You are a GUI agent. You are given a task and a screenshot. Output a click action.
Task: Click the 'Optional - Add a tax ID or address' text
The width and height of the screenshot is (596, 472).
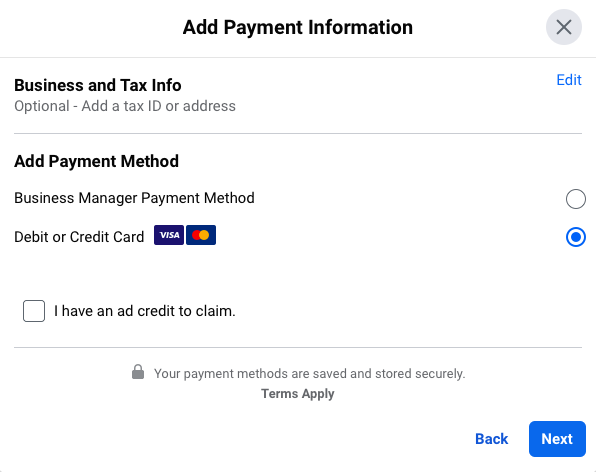pyautogui.click(x=125, y=106)
